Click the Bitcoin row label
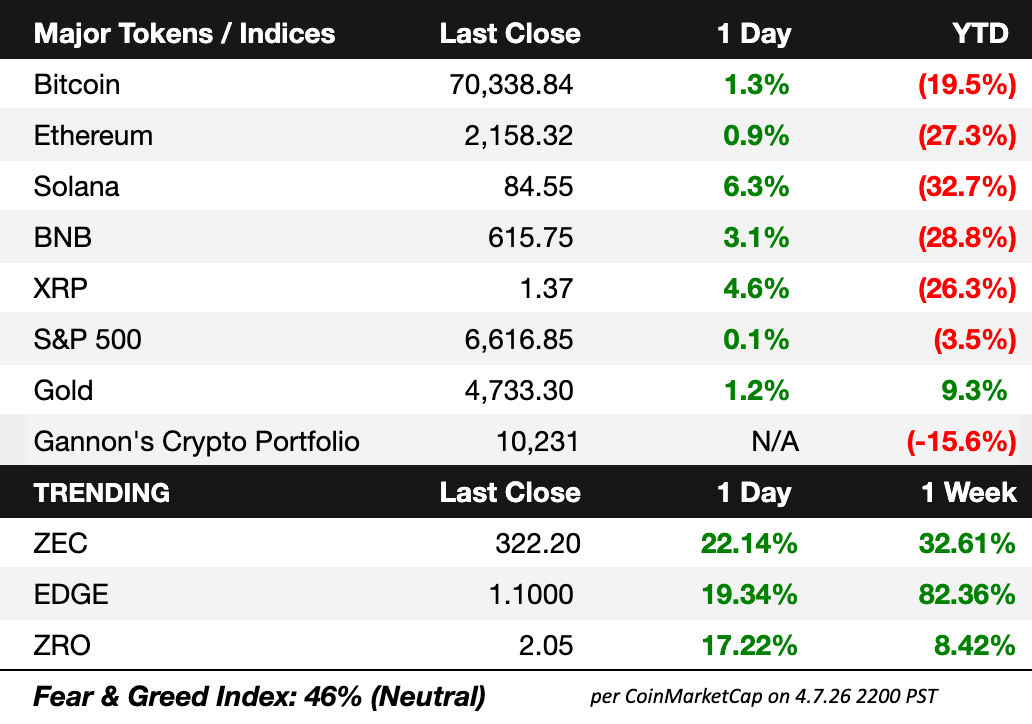The image size is (1032, 724). point(77,85)
